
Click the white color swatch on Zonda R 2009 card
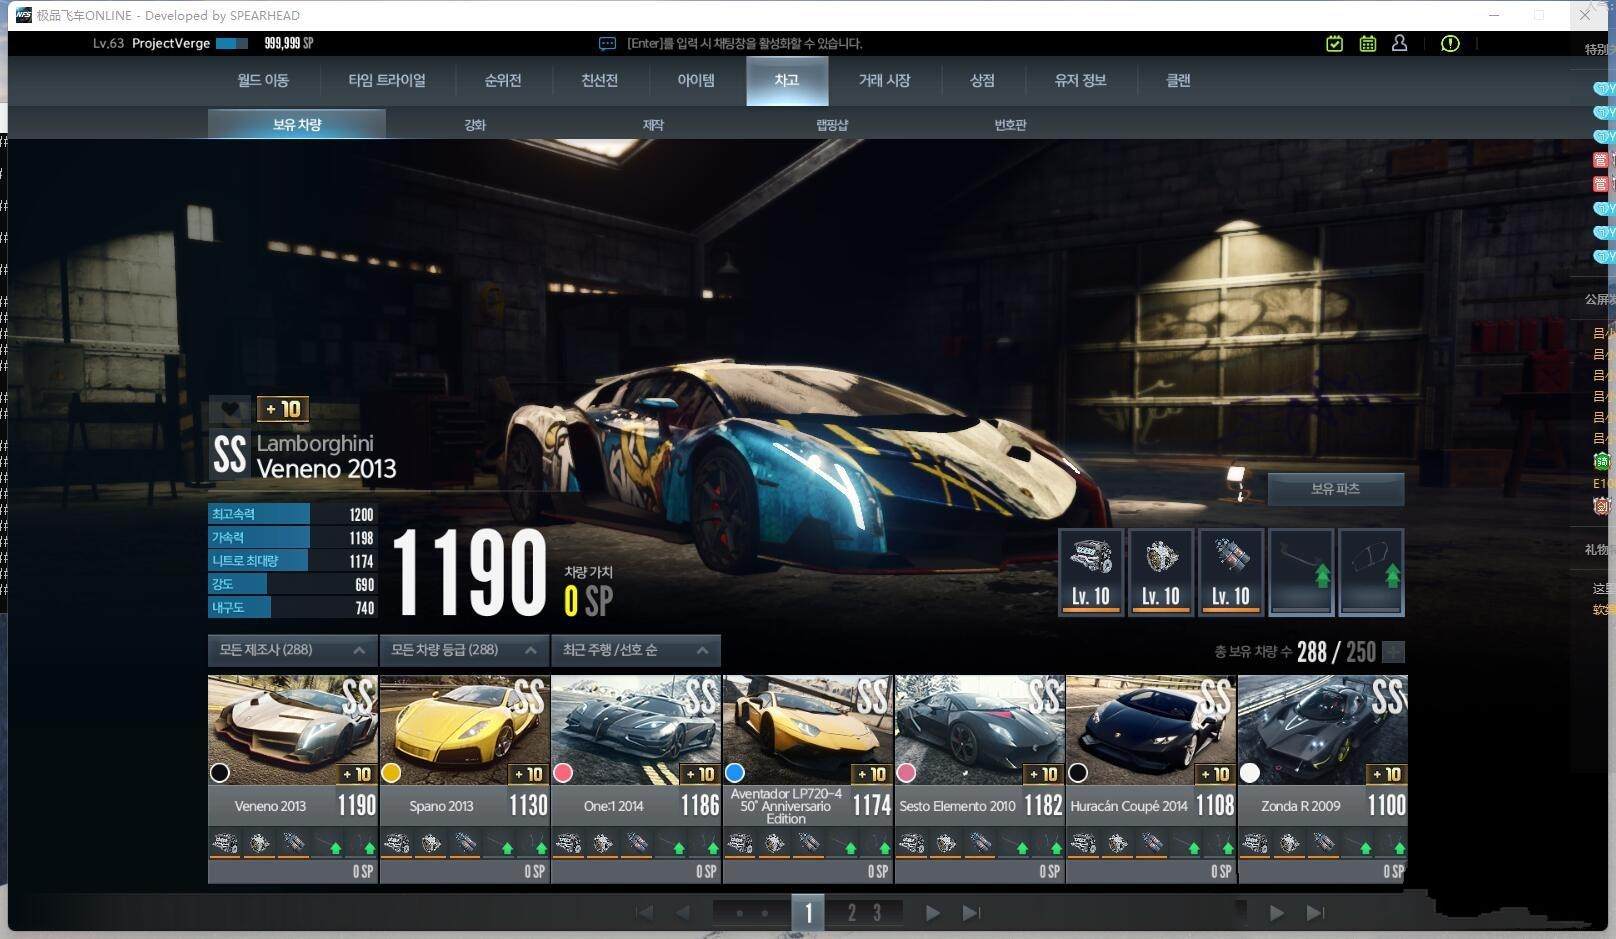tap(1250, 772)
